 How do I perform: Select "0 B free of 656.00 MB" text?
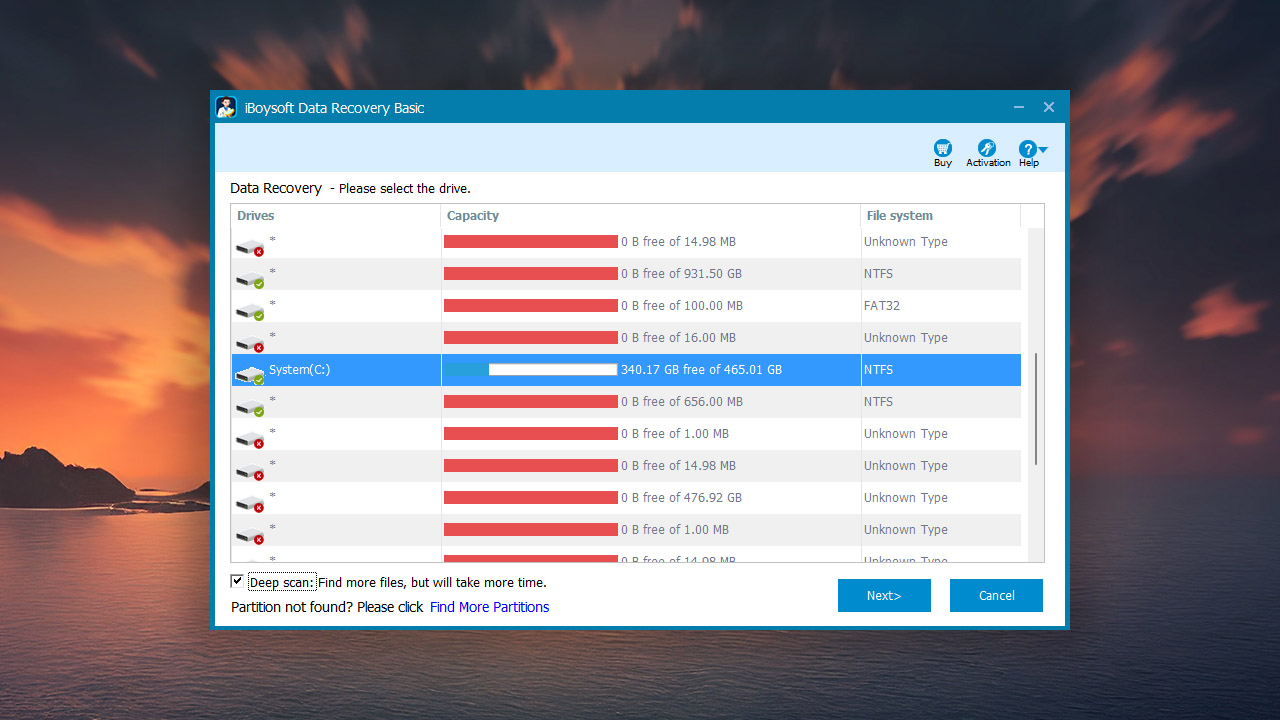coord(682,402)
